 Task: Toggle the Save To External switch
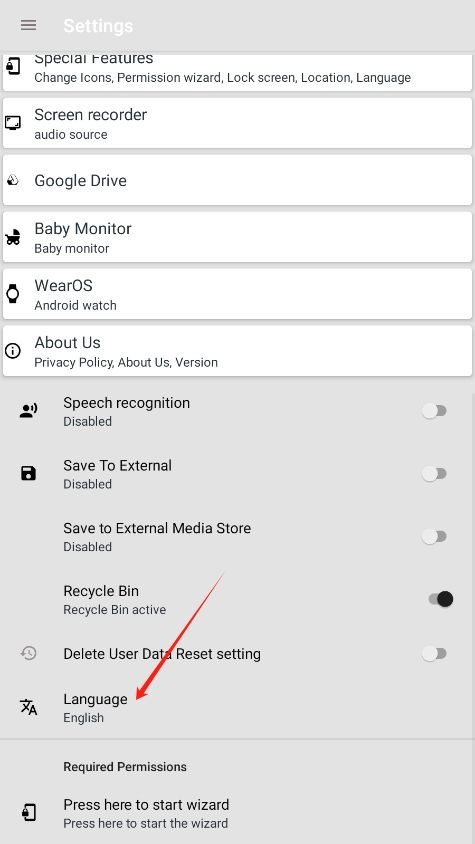coord(434,474)
